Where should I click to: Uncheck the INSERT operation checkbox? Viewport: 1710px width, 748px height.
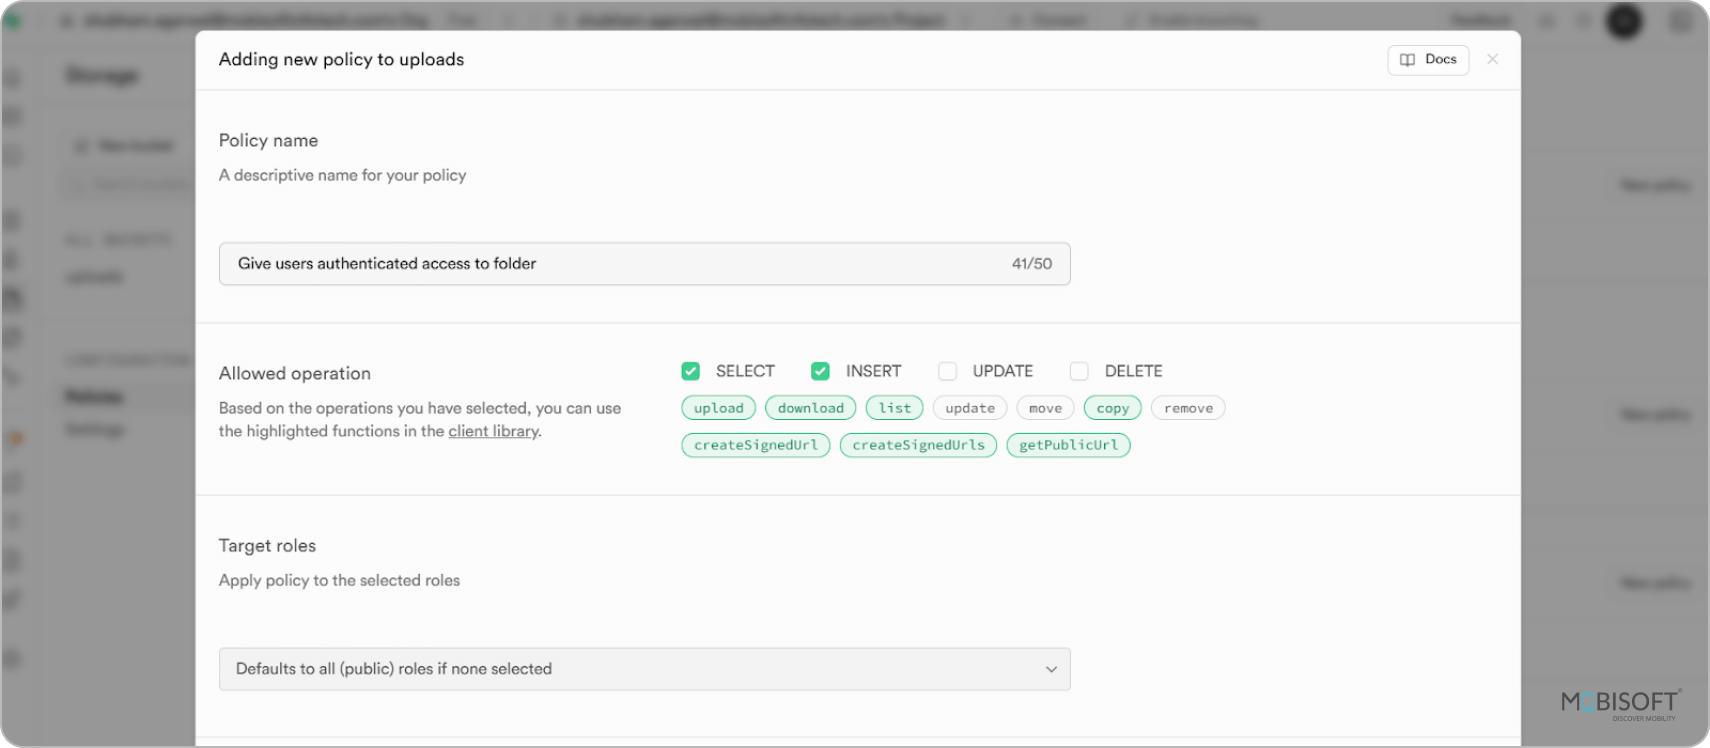tap(820, 371)
